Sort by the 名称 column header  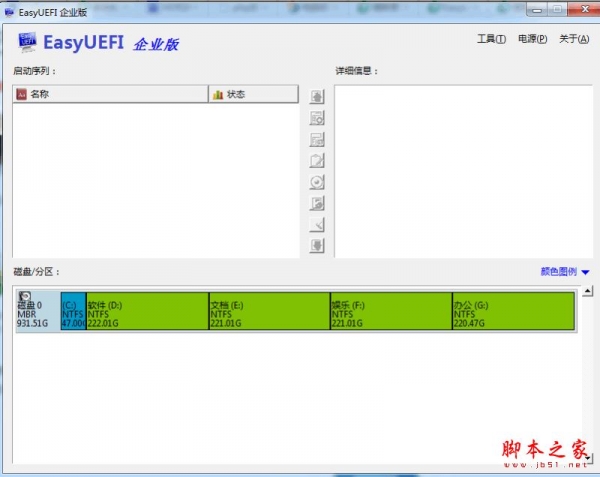click(111, 94)
